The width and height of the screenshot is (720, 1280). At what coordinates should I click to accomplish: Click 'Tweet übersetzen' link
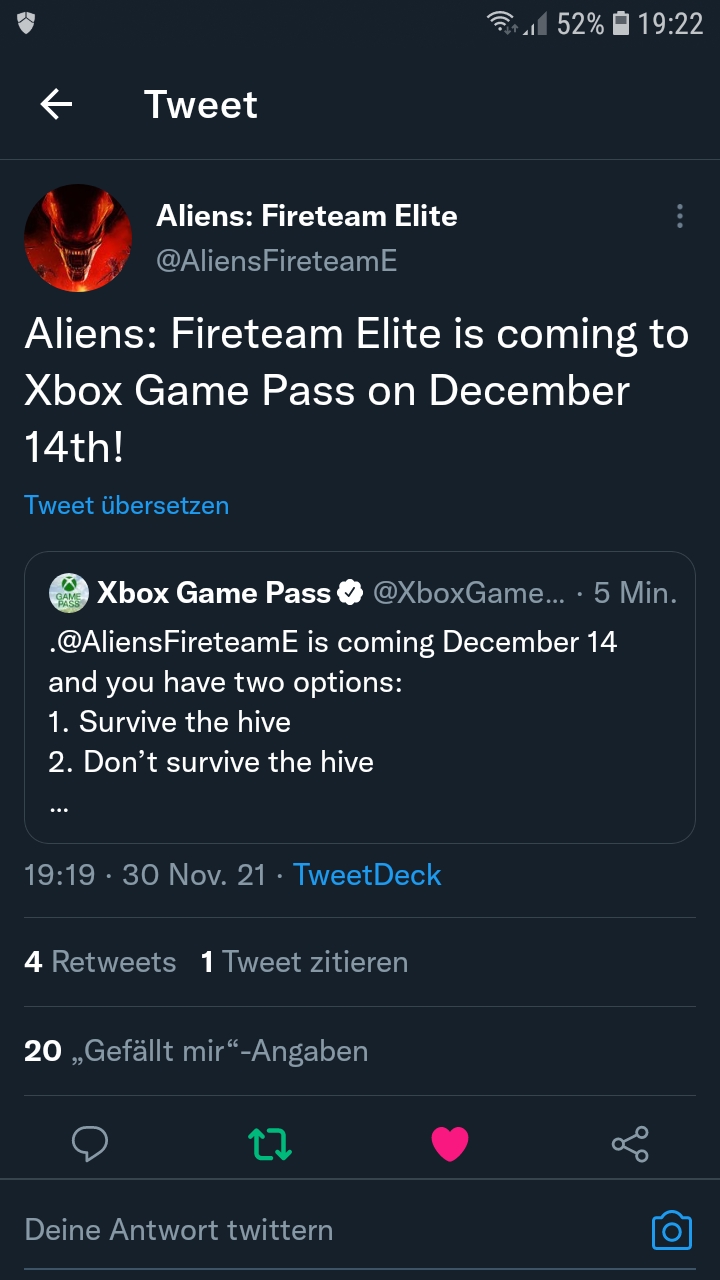tap(126, 505)
